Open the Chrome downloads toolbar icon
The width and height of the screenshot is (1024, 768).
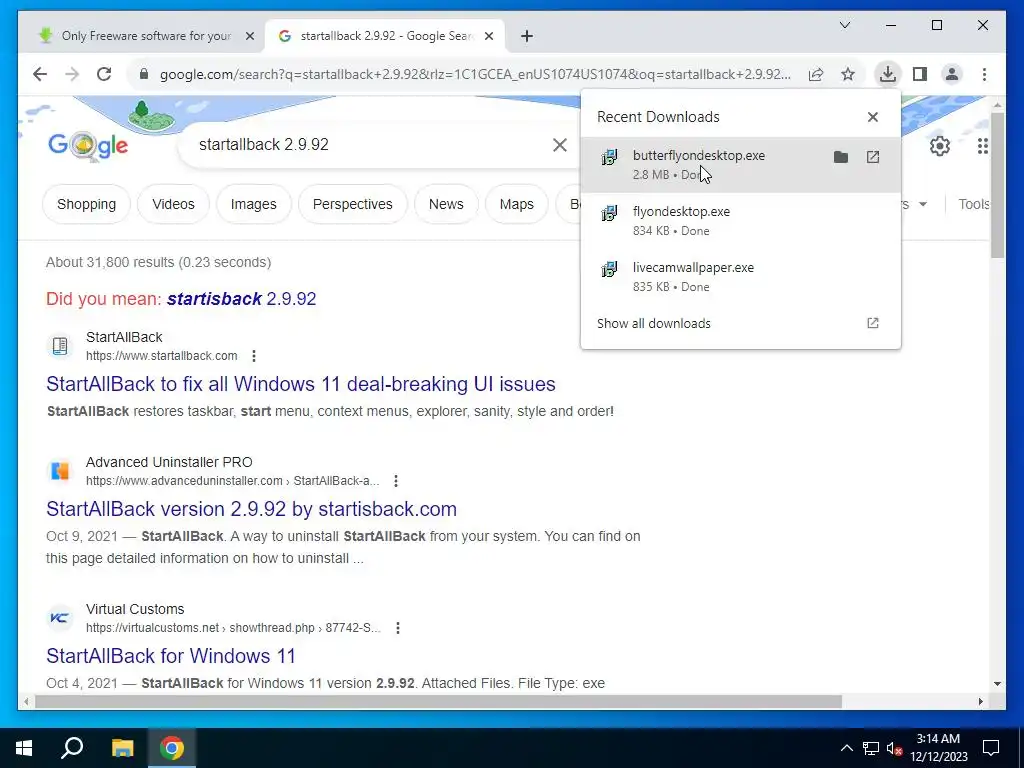coord(888,74)
